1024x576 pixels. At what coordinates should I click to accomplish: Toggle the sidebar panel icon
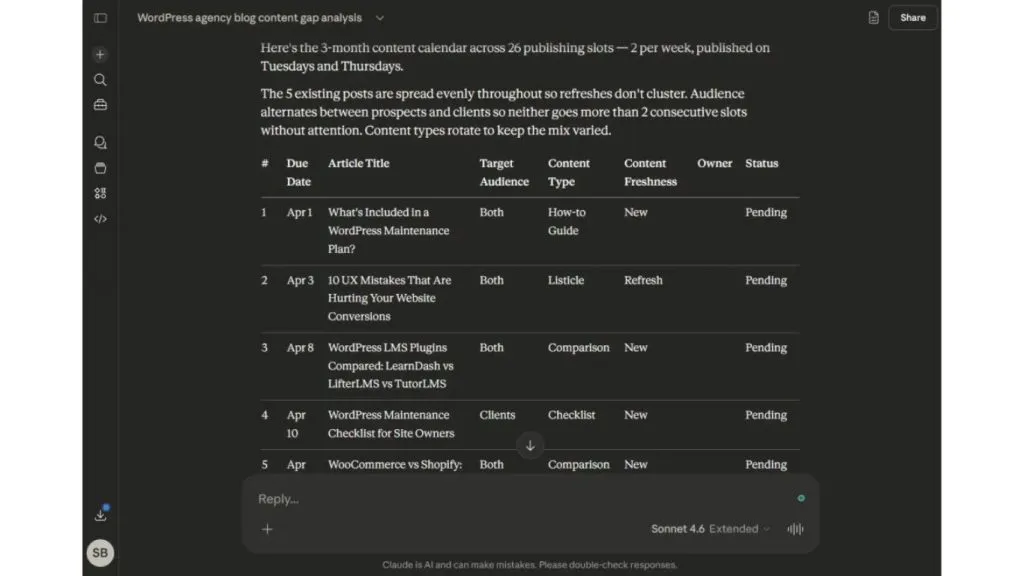pyautogui.click(x=100, y=18)
